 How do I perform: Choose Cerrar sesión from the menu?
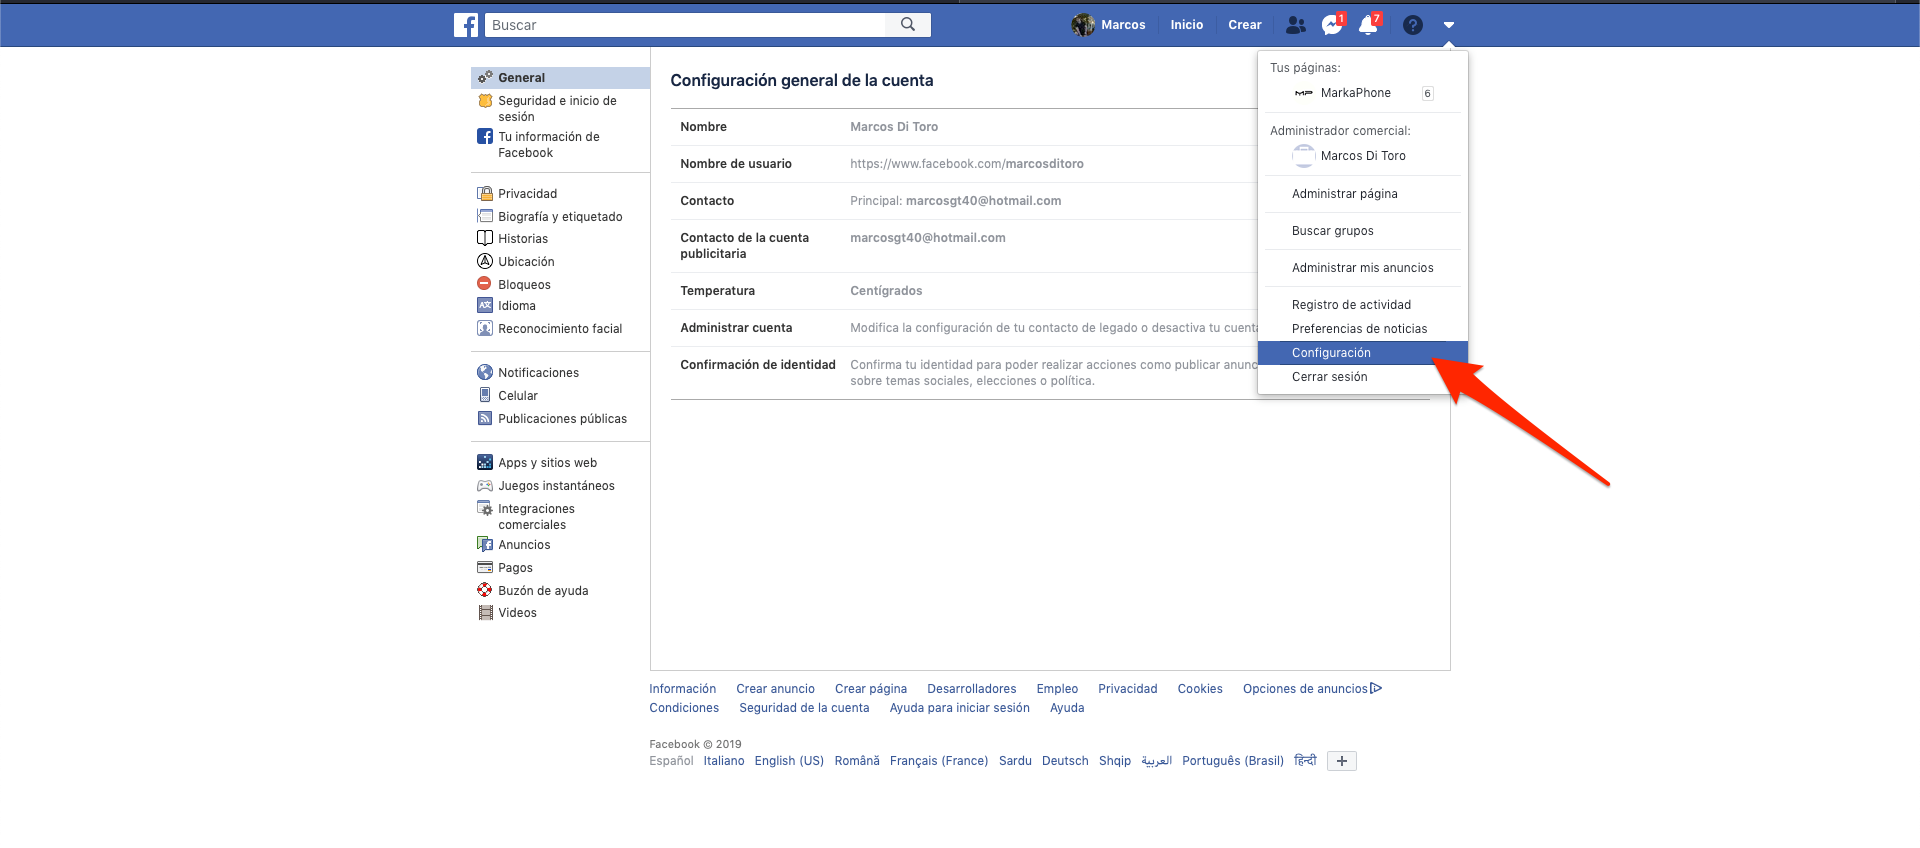[x=1329, y=377]
